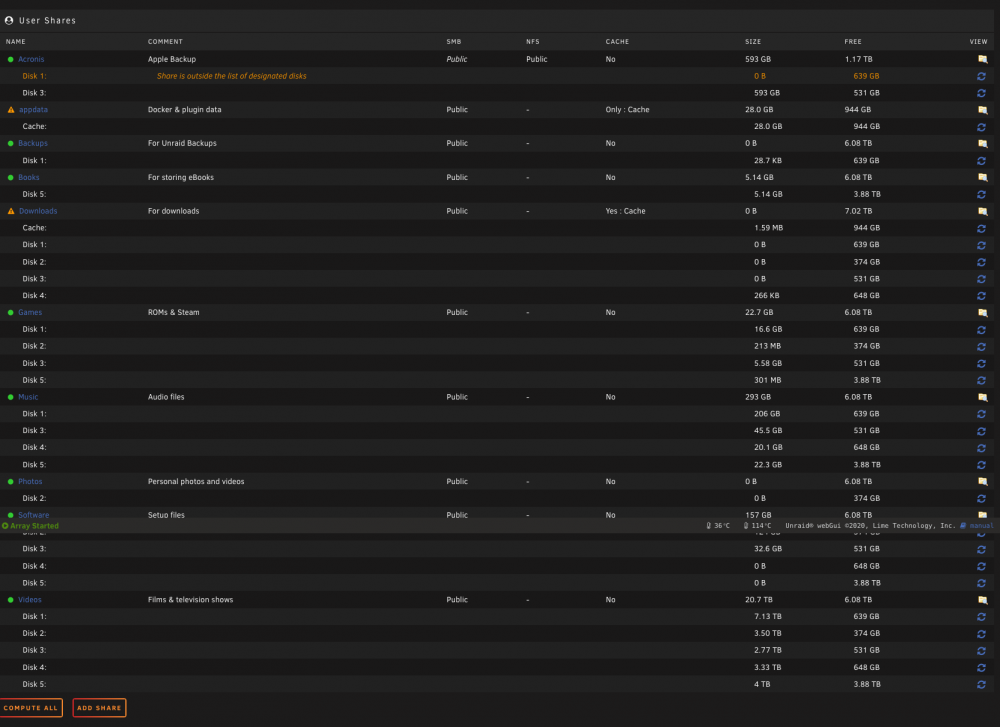
Task: Click 'Share is outside the list of designated disks'
Action: pyautogui.click(x=232, y=77)
